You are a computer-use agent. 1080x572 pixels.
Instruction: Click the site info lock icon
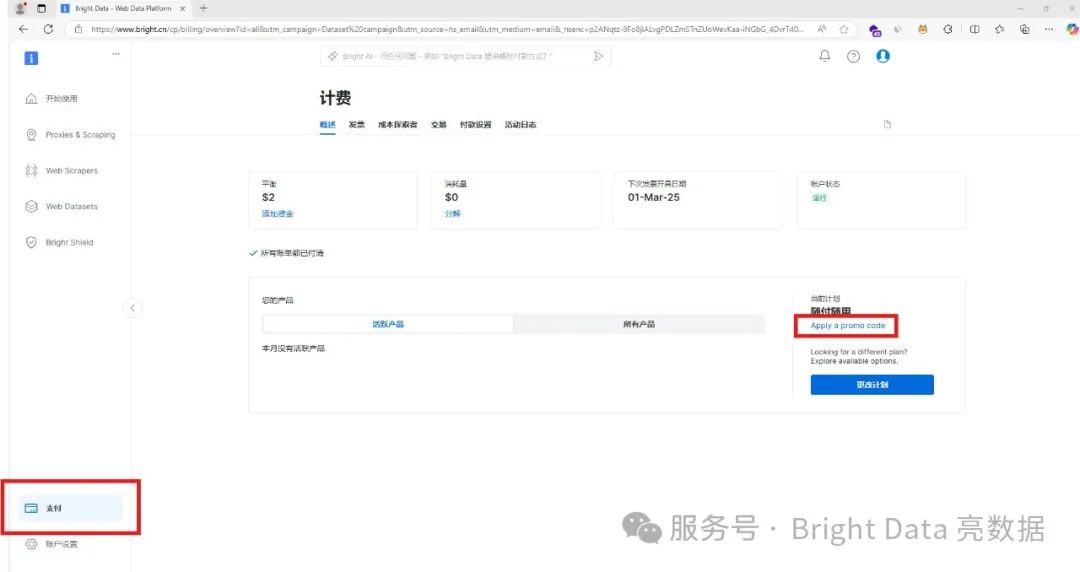pos(78,29)
